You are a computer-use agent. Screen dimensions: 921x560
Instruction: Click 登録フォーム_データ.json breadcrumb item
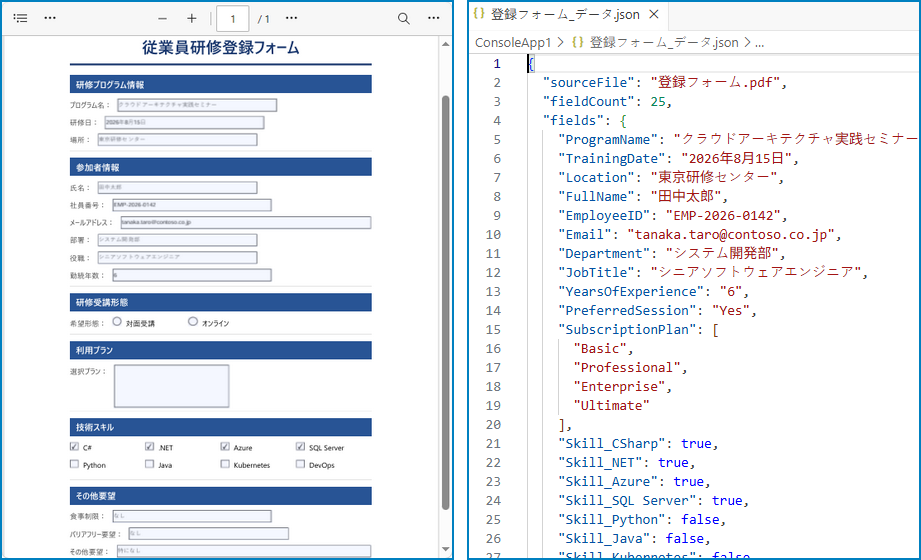click(664, 42)
